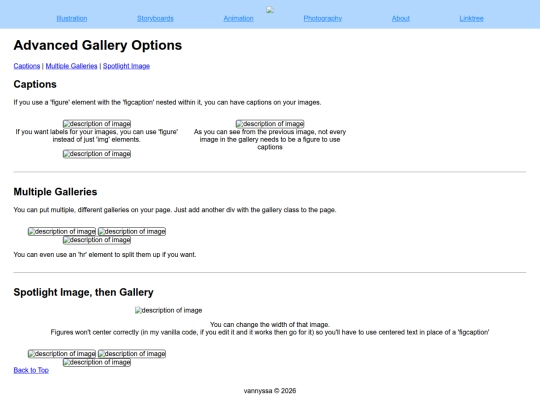This screenshot has height=405, width=540.
Task: Click the 'vannyssa © 2026' footer text
Action: [270, 391]
